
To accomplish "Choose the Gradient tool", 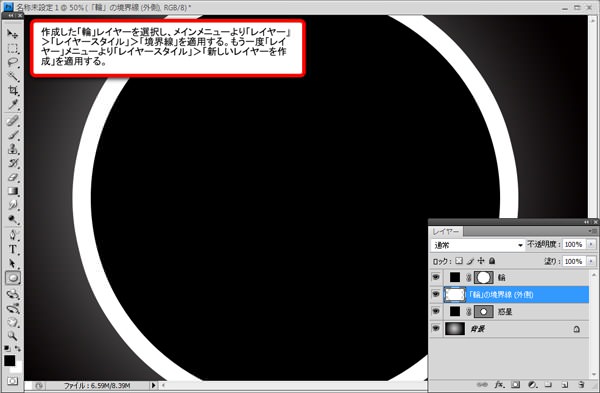I will [x=13, y=191].
